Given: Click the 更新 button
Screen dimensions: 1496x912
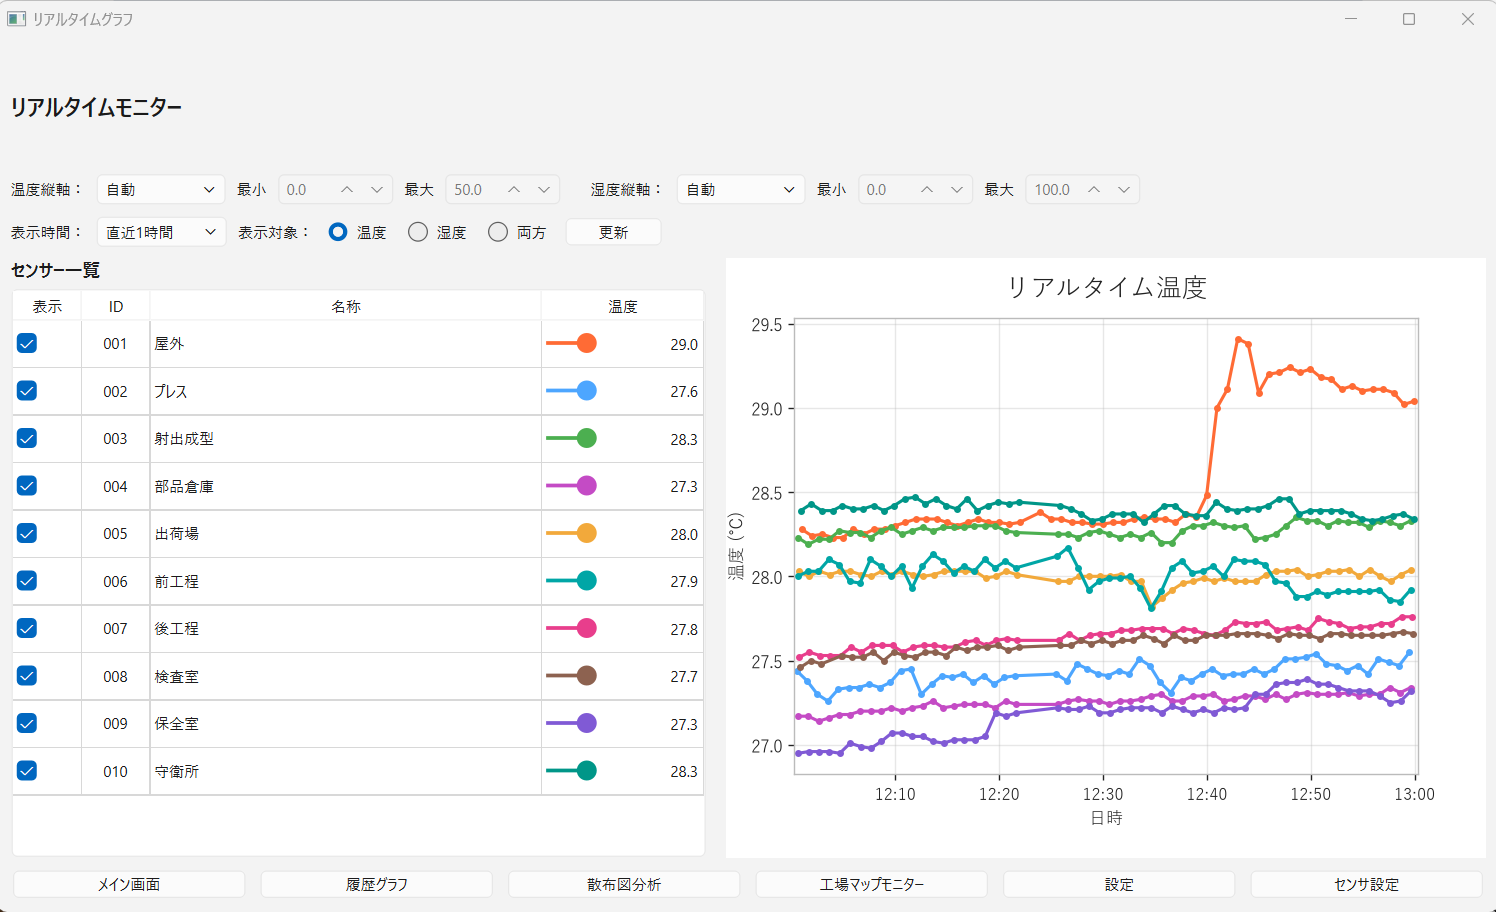Looking at the screenshot, I should click(613, 232).
